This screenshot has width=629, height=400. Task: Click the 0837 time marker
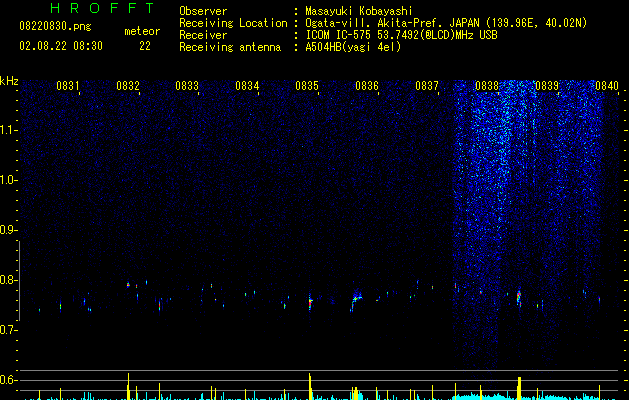[x=427, y=86]
